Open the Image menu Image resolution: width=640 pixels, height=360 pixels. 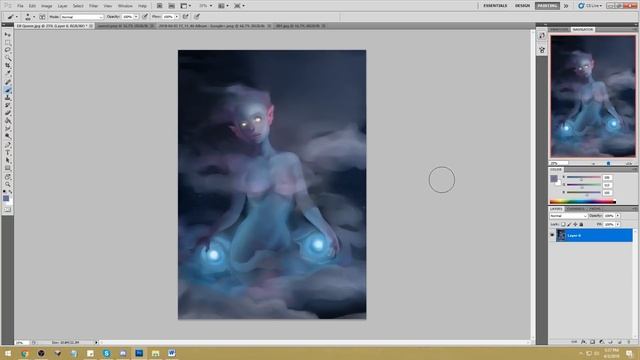click(x=47, y=6)
